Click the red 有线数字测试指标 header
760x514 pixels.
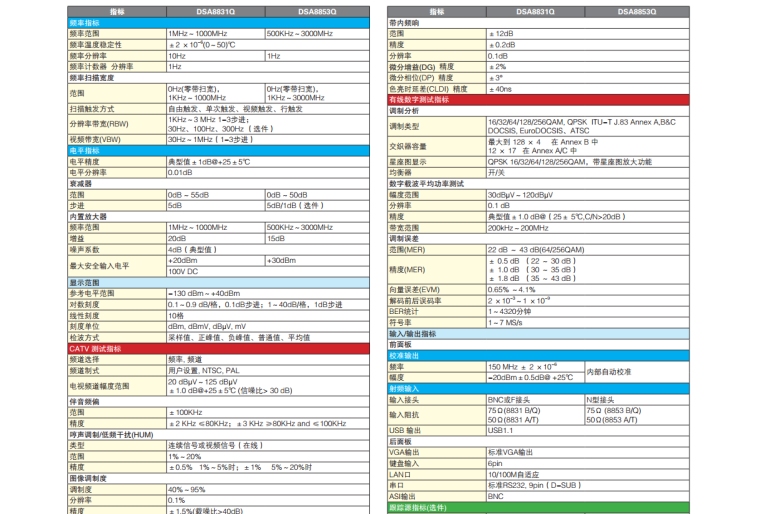click(x=420, y=99)
